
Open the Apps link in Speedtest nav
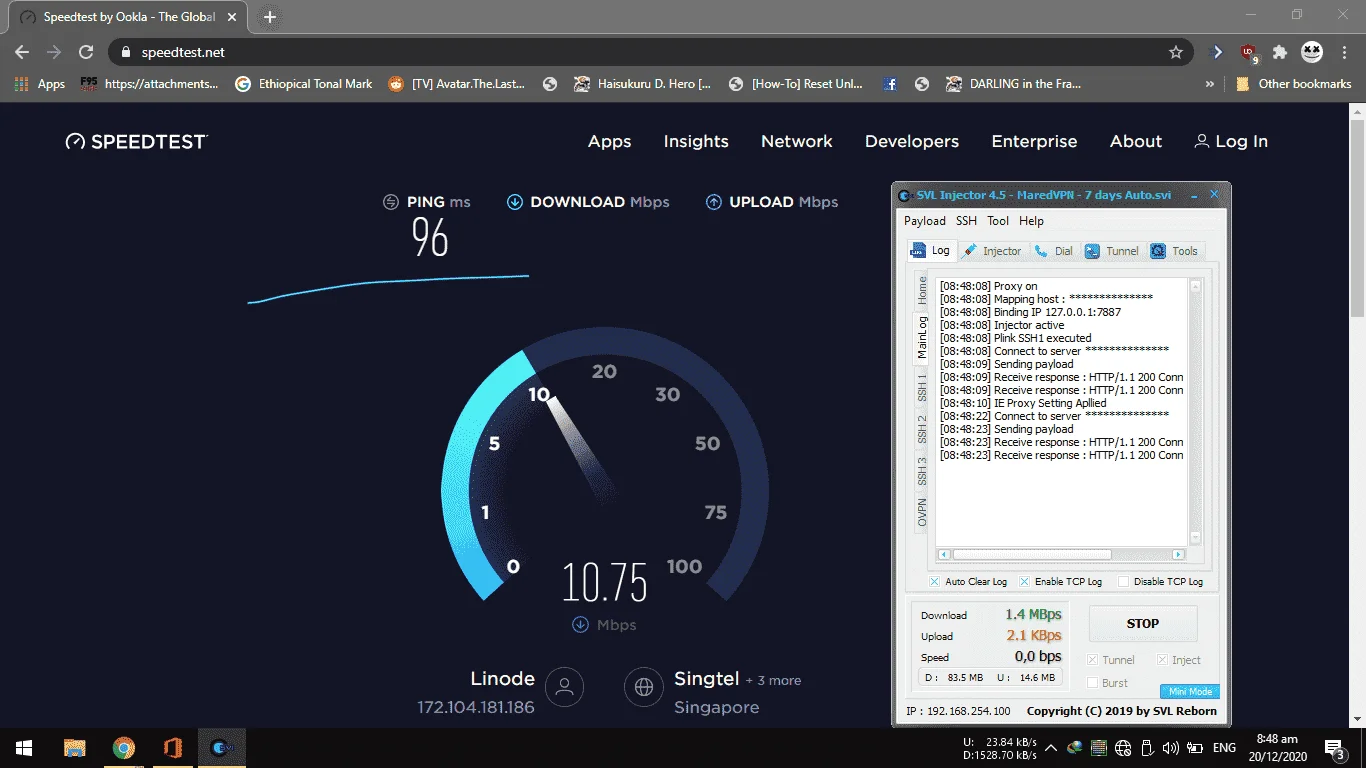[609, 142]
